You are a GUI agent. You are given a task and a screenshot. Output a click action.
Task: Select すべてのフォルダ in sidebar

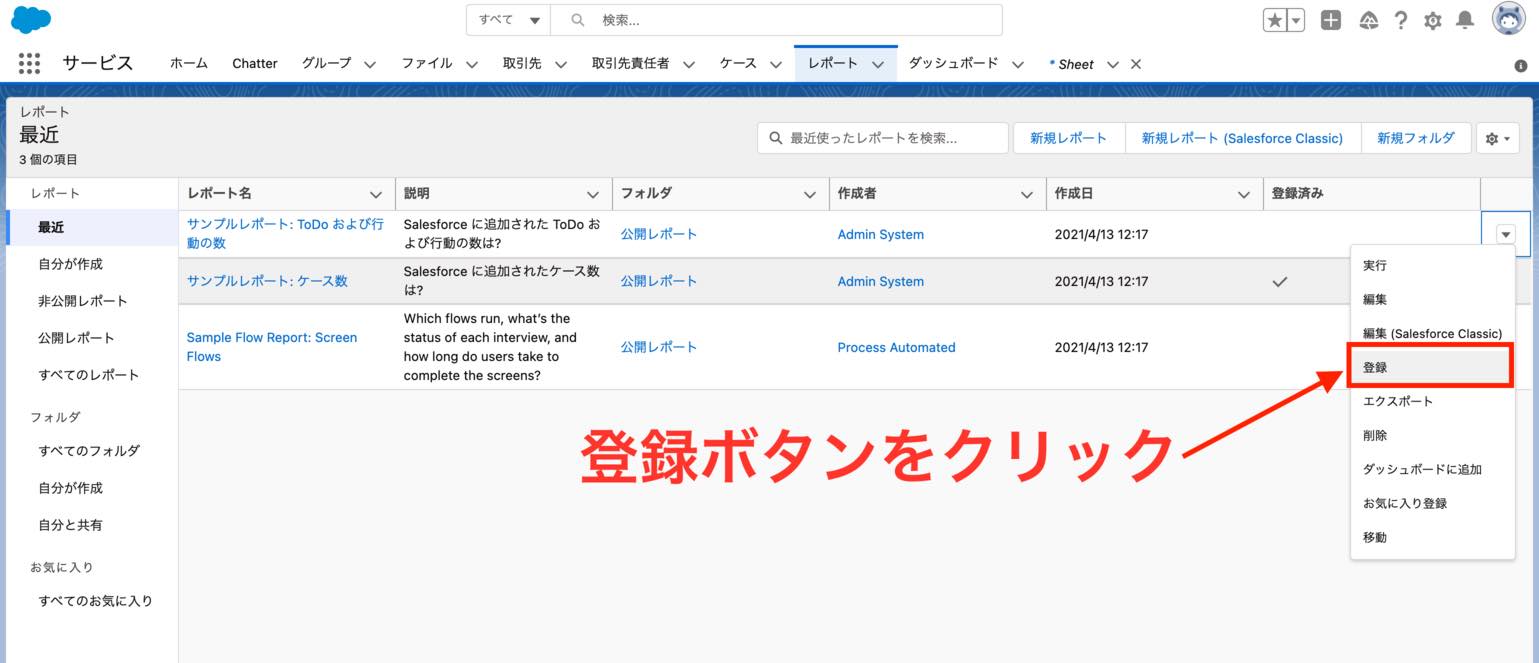(x=92, y=451)
